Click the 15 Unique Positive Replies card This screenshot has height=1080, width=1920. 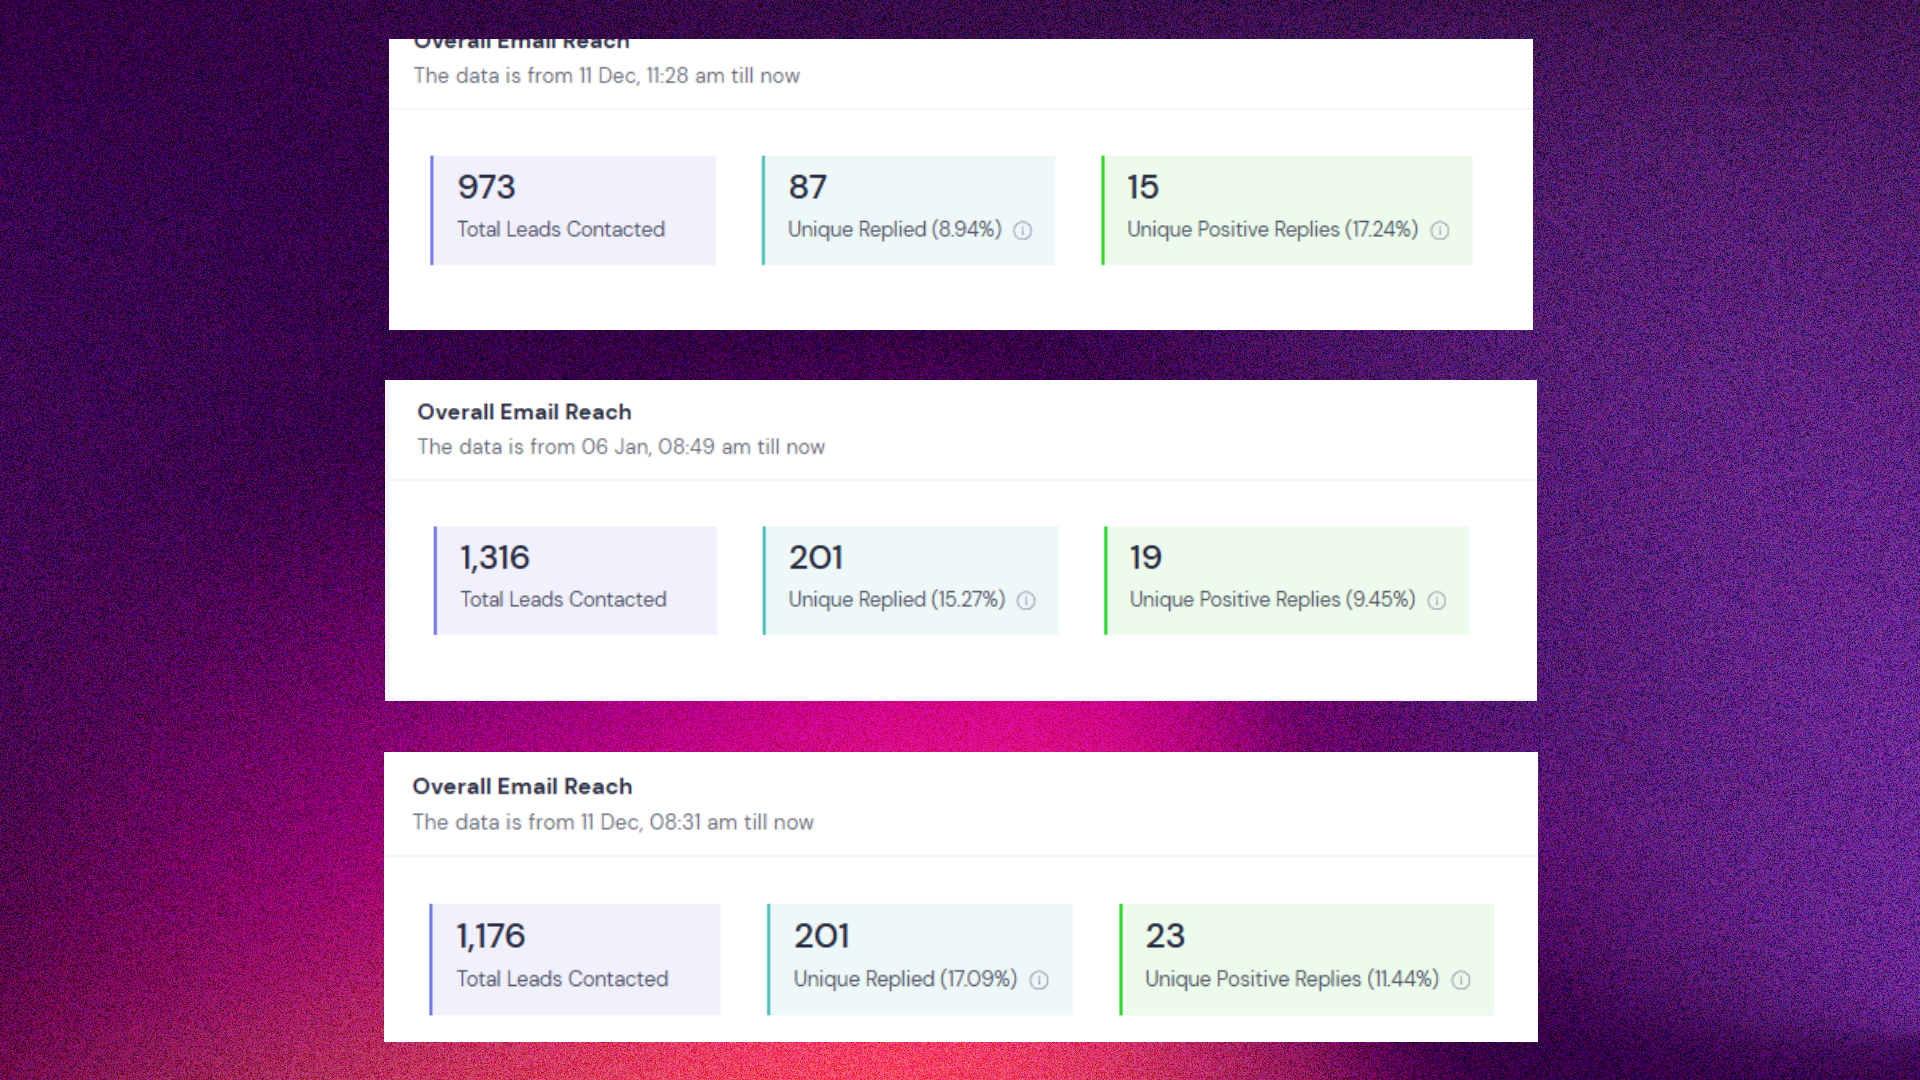point(1287,210)
